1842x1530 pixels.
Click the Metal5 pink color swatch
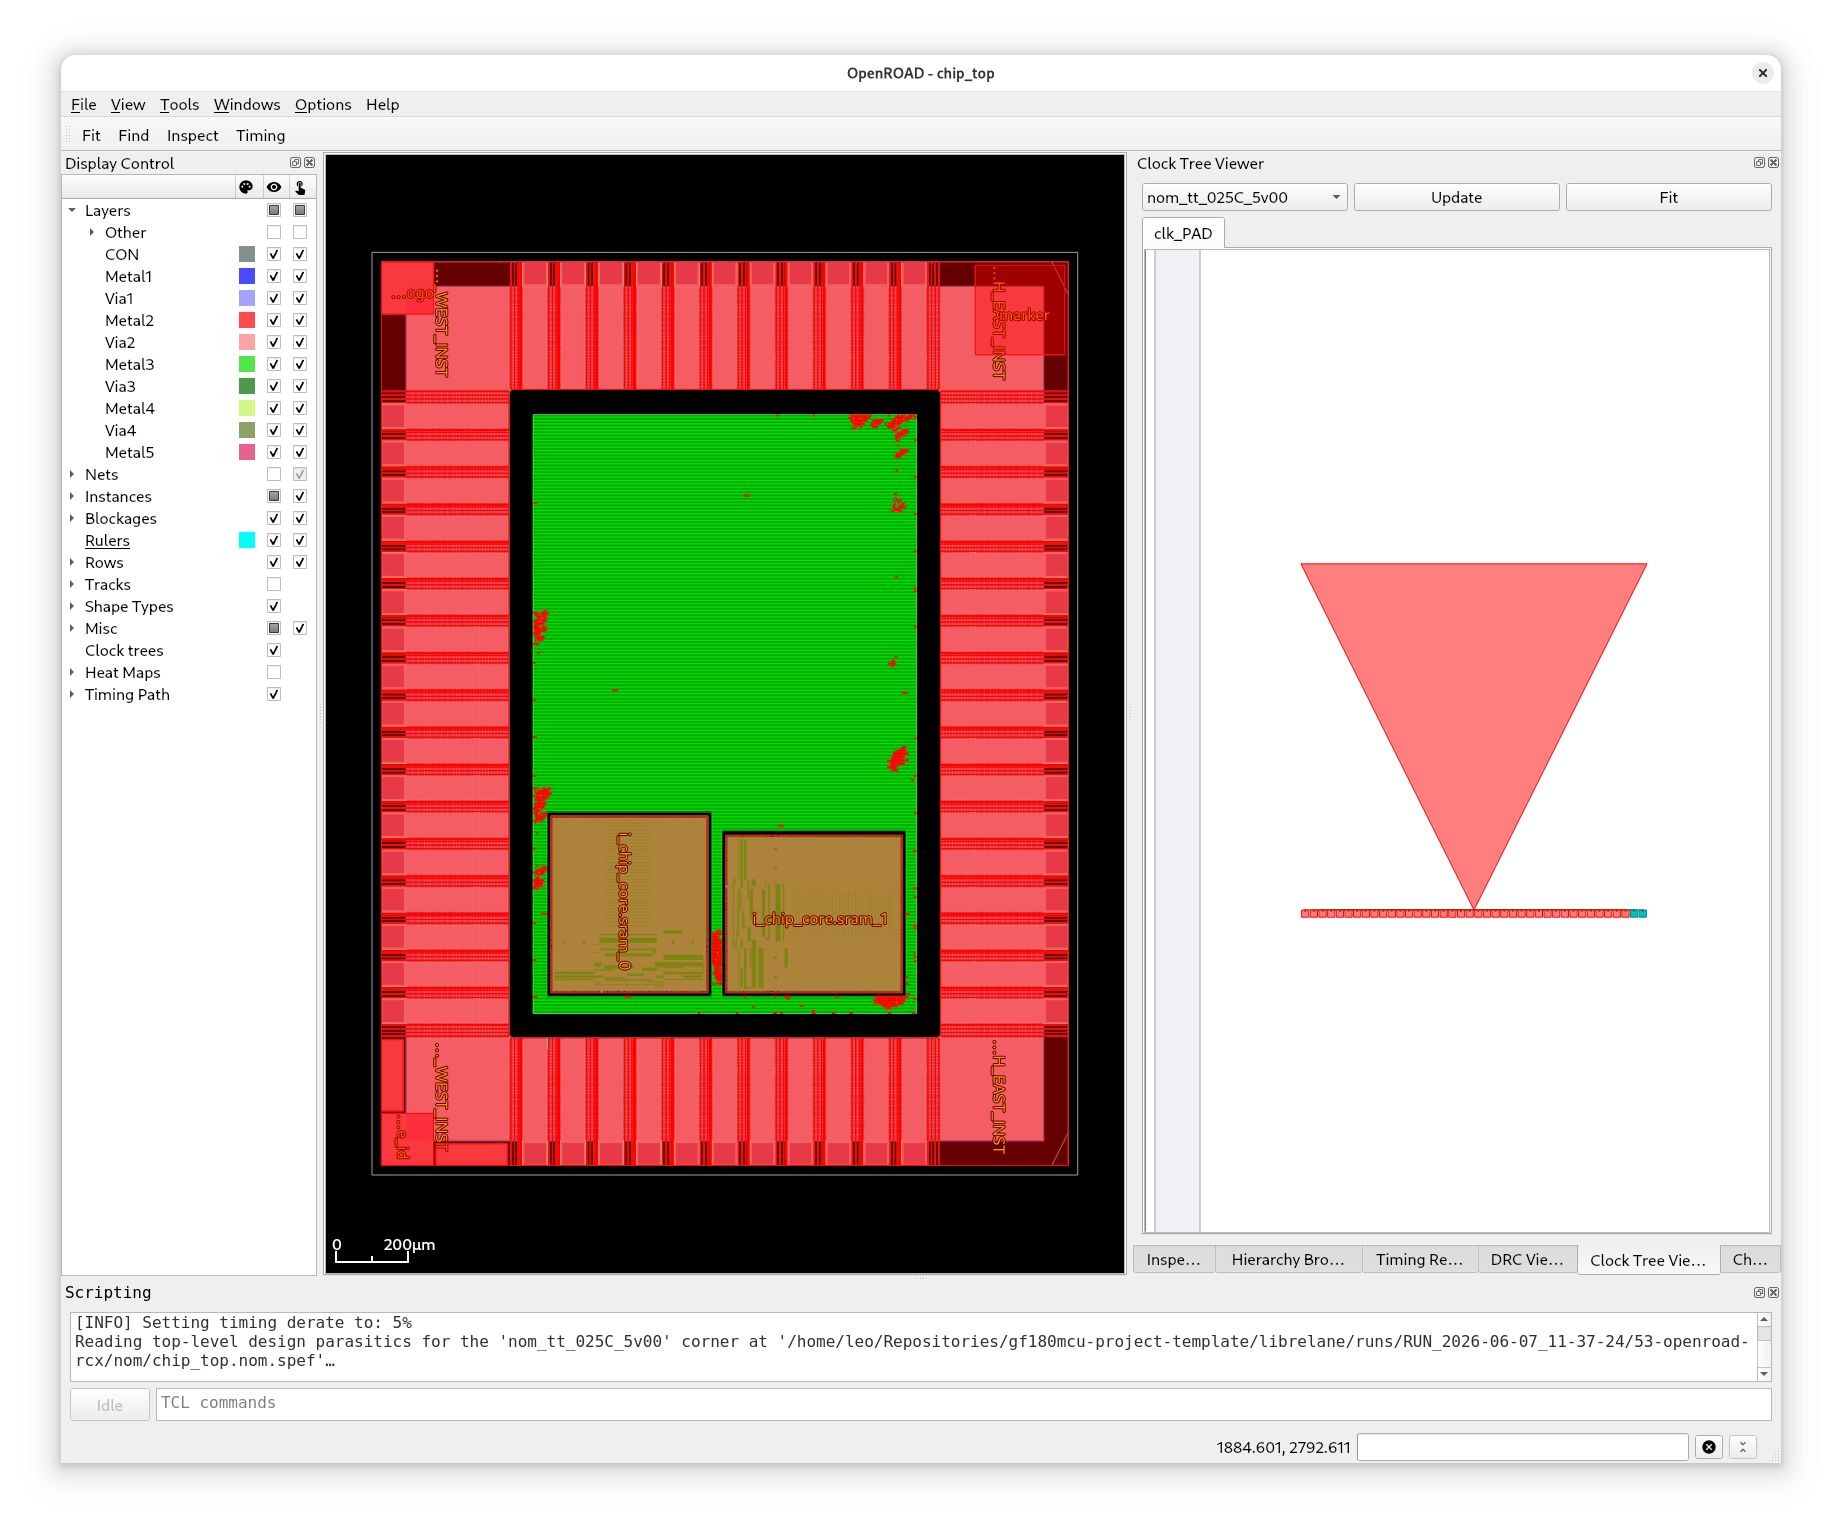coord(247,452)
